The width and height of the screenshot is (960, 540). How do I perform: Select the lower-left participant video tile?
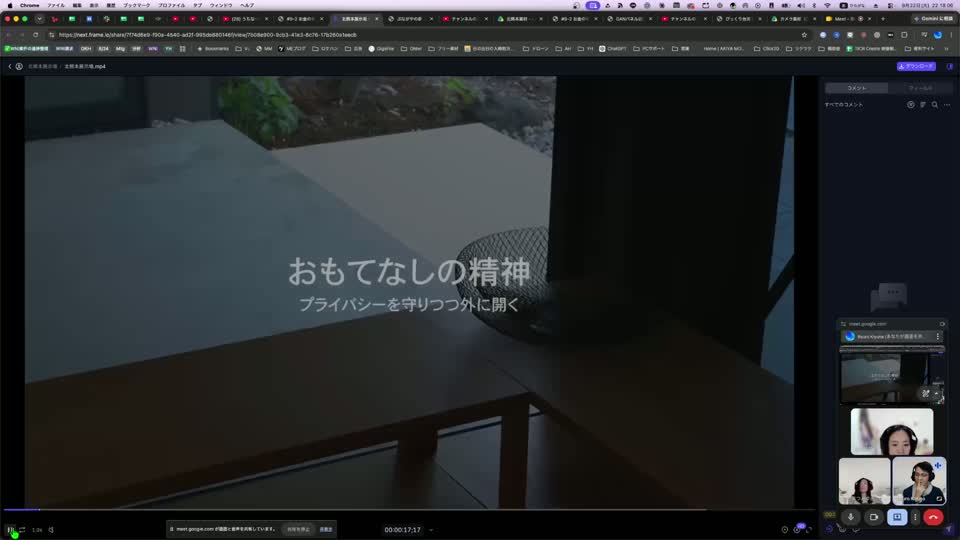pos(864,481)
